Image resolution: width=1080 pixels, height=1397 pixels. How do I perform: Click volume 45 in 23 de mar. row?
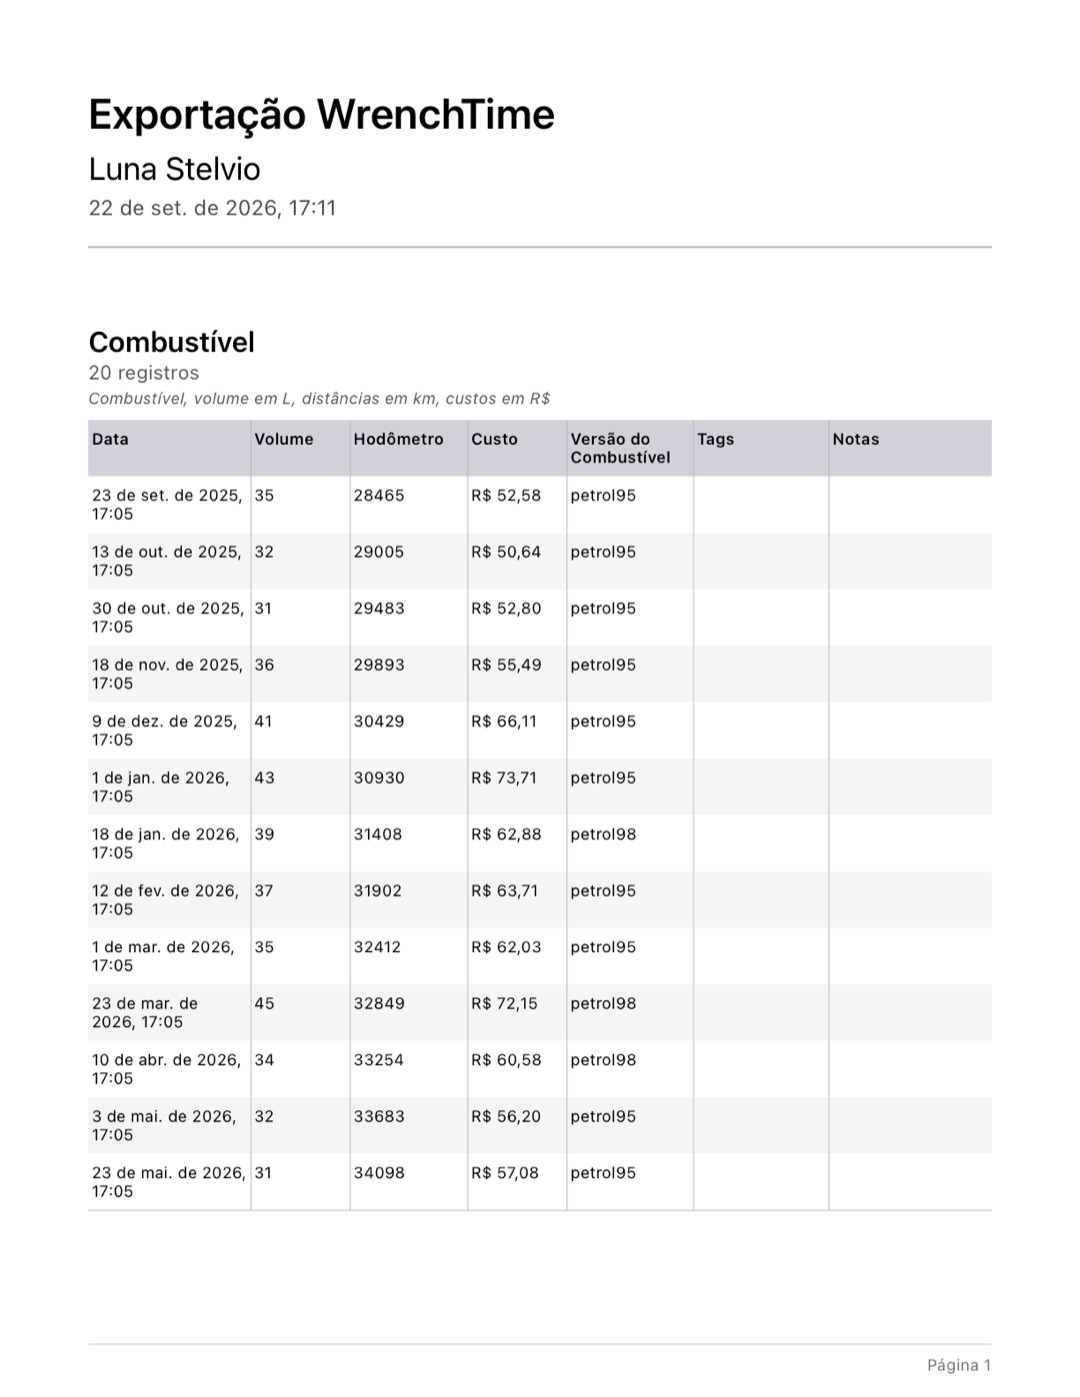264,1004
